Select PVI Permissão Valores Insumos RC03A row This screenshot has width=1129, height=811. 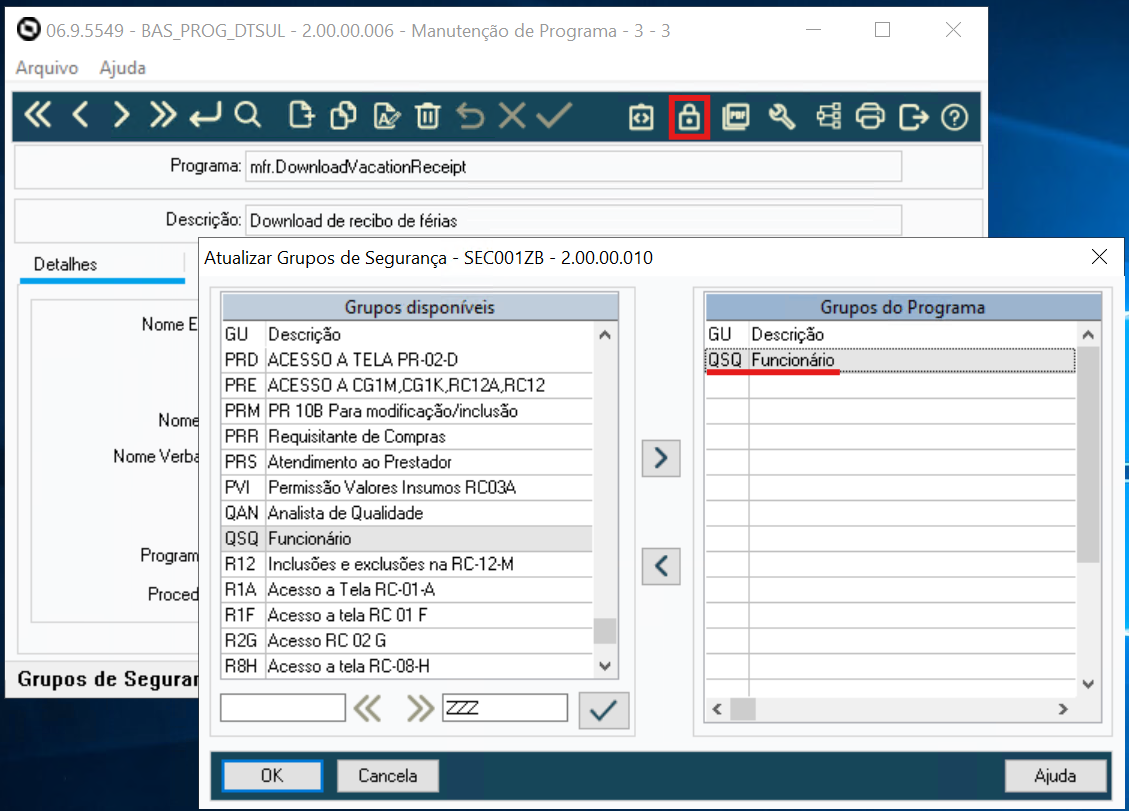(407, 488)
